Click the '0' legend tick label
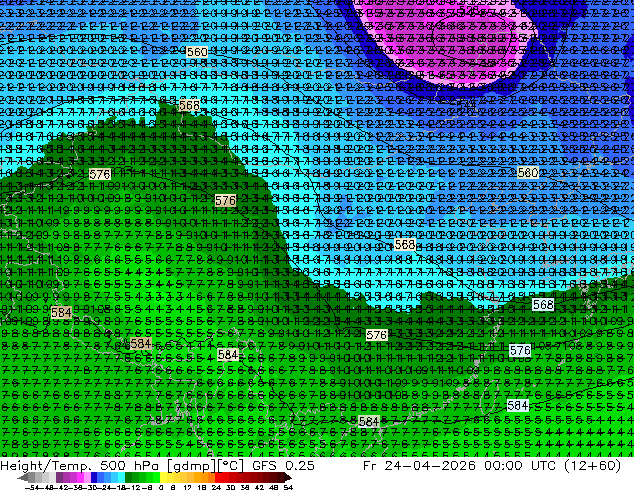634x490 pixels. pos(161,487)
